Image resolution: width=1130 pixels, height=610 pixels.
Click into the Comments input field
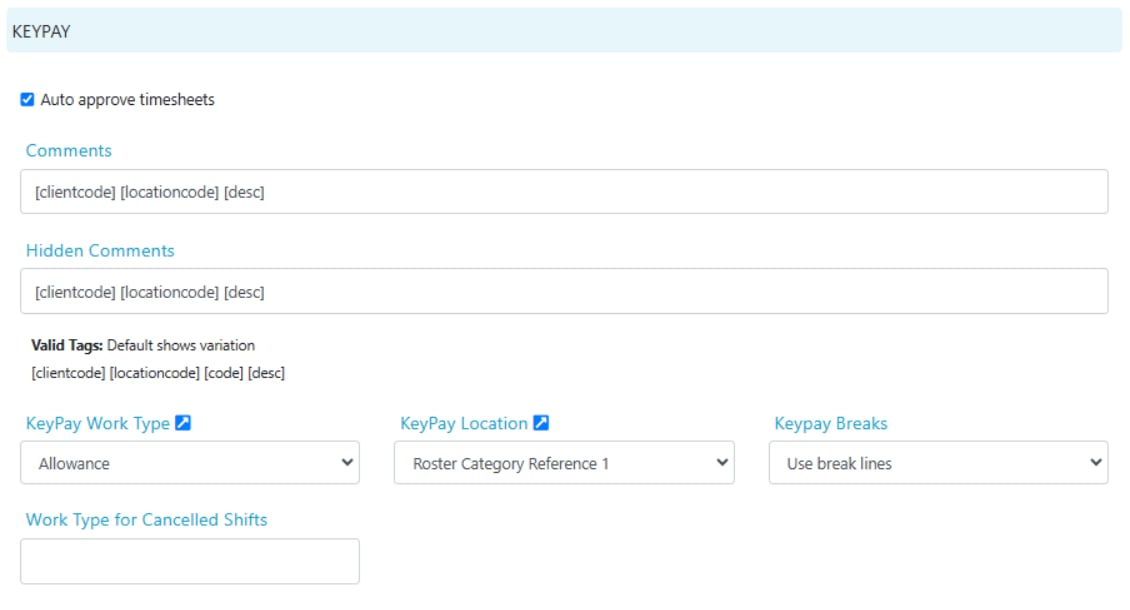click(564, 192)
